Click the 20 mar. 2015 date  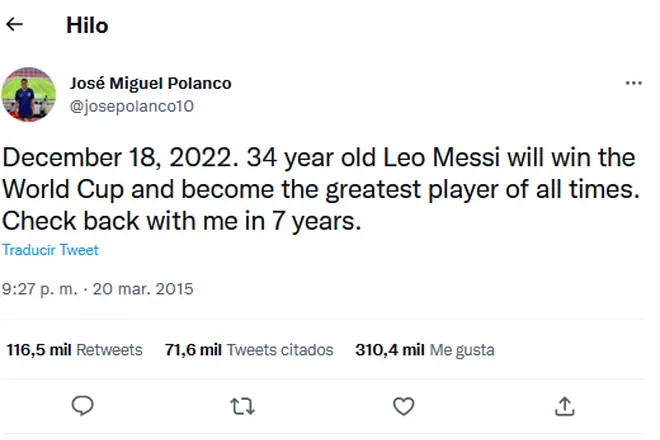143,289
